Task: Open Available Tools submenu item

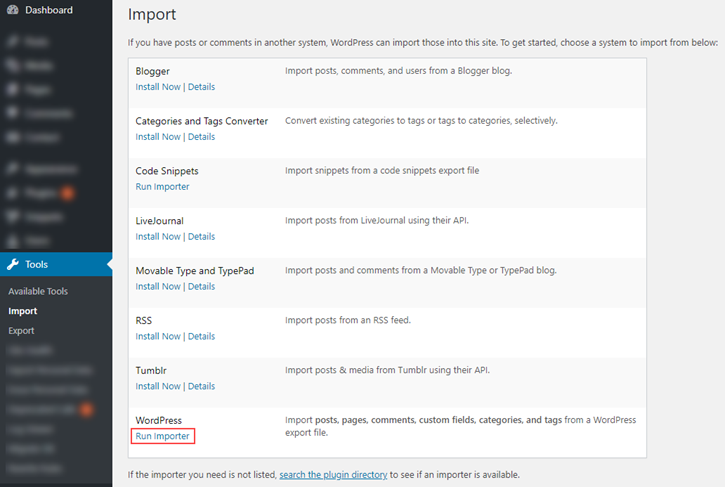Action: 38,291
